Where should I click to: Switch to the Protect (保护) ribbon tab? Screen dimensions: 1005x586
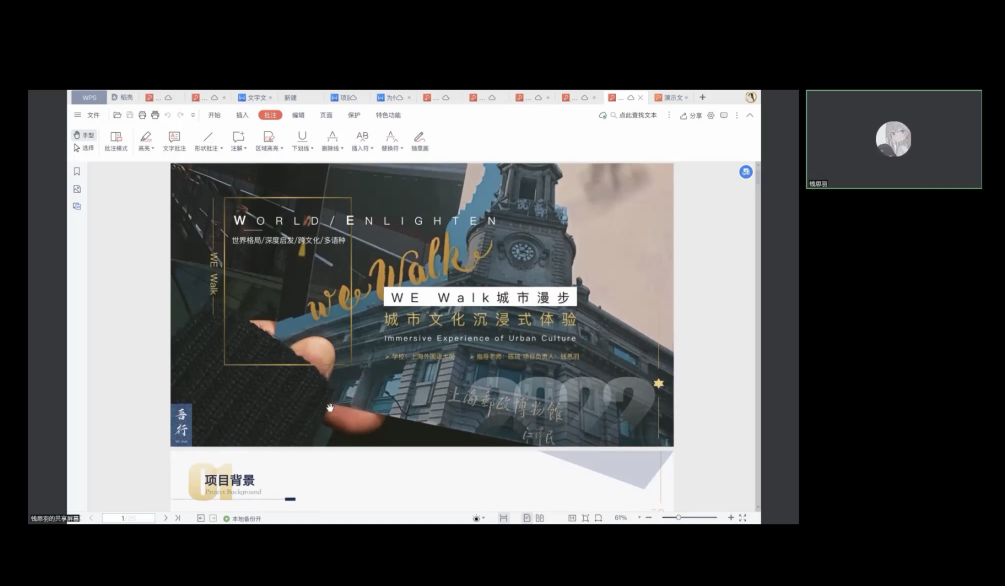click(x=354, y=115)
